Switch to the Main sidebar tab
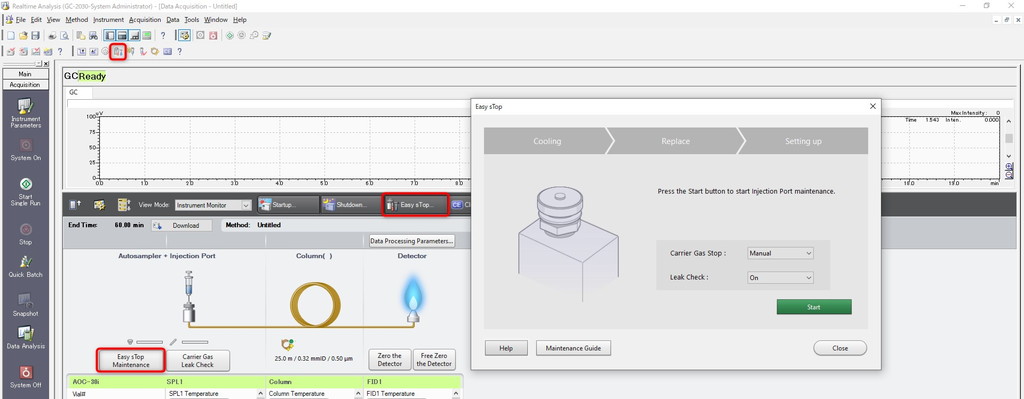Image resolution: width=1024 pixels, height=399 pixels. [x=25, y=74]
